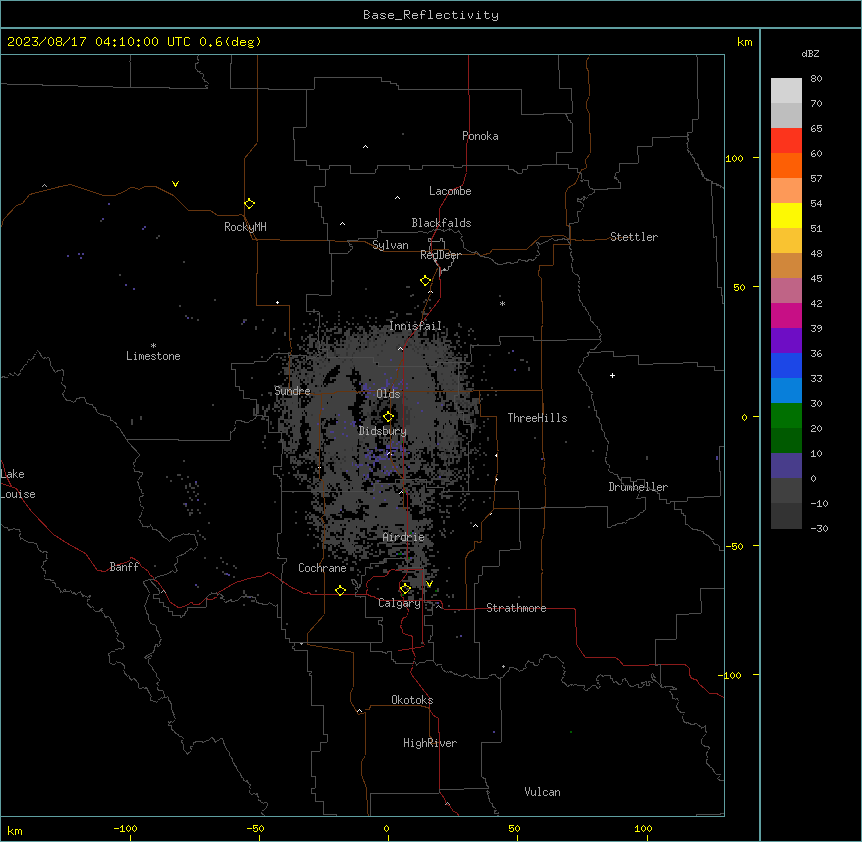862x842 pixels.
Task: Click the Airdrie city label
Action: click(x=404, y=537)
